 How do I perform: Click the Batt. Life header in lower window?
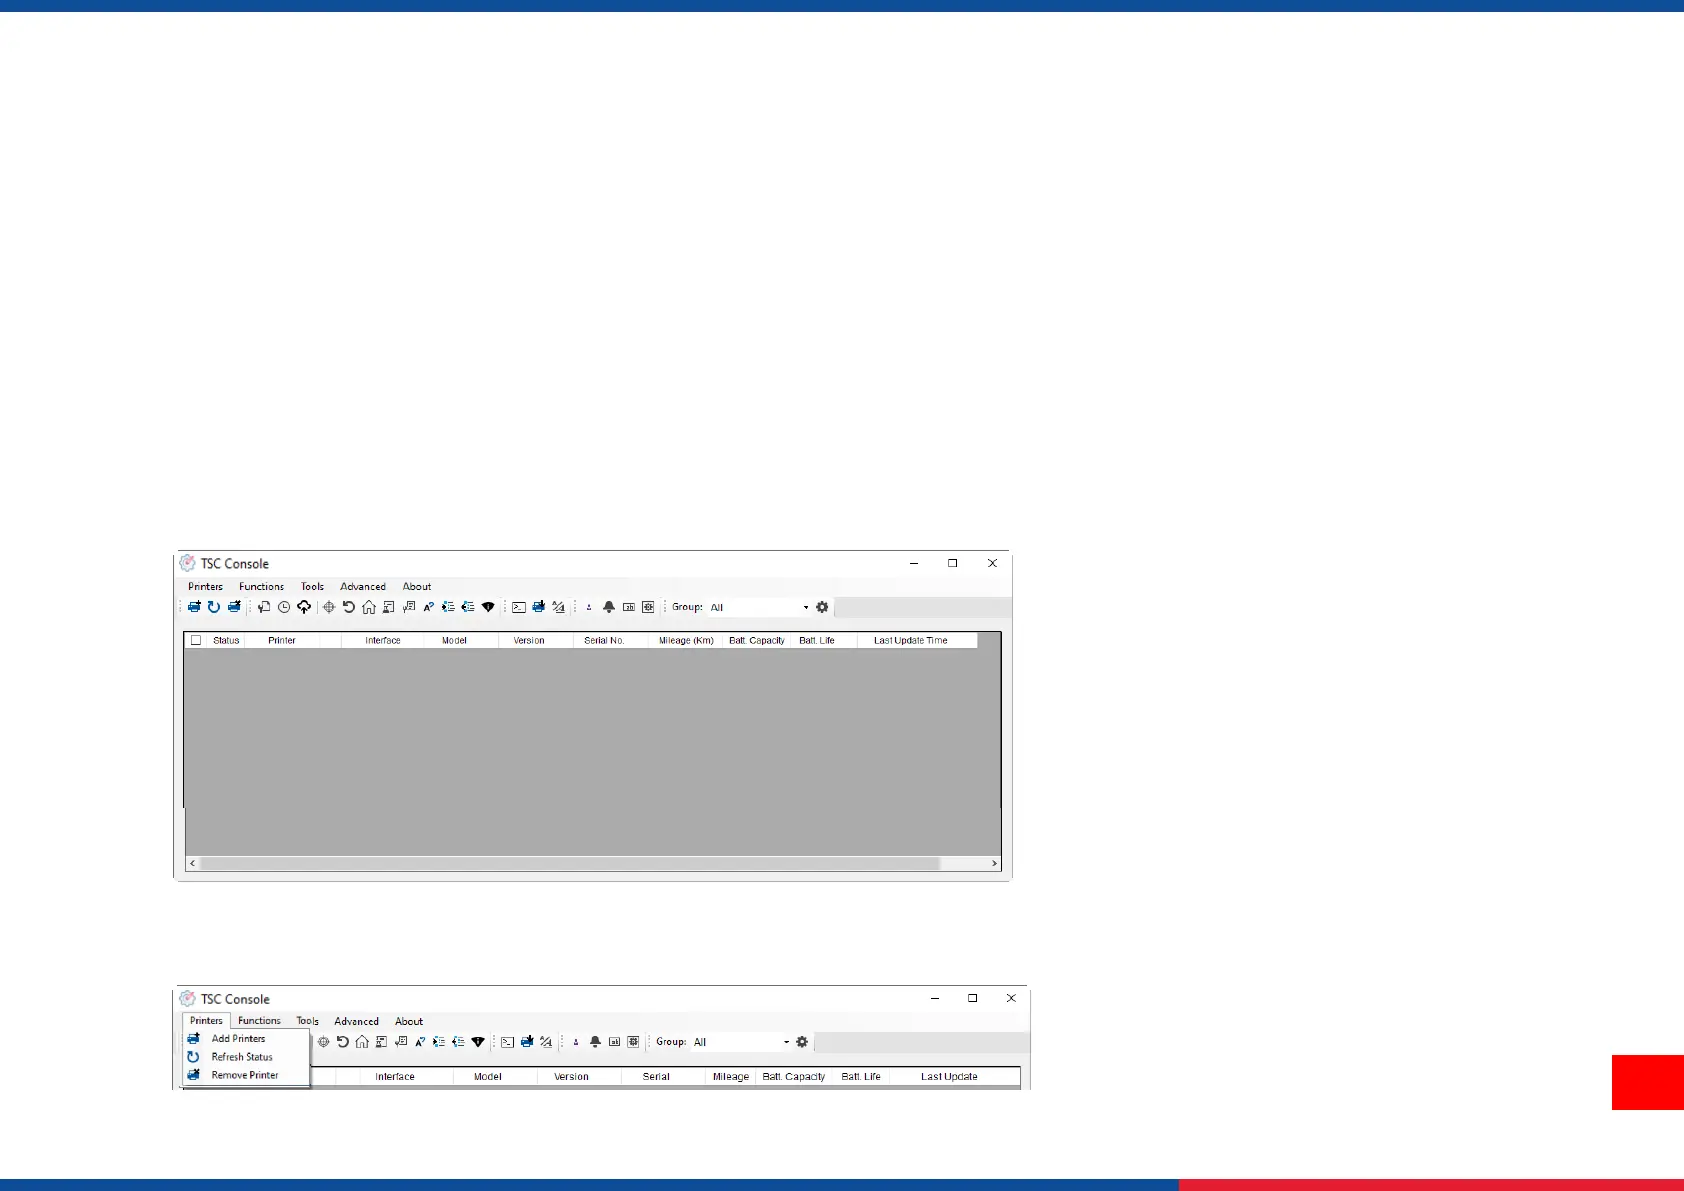point(861,1077)
